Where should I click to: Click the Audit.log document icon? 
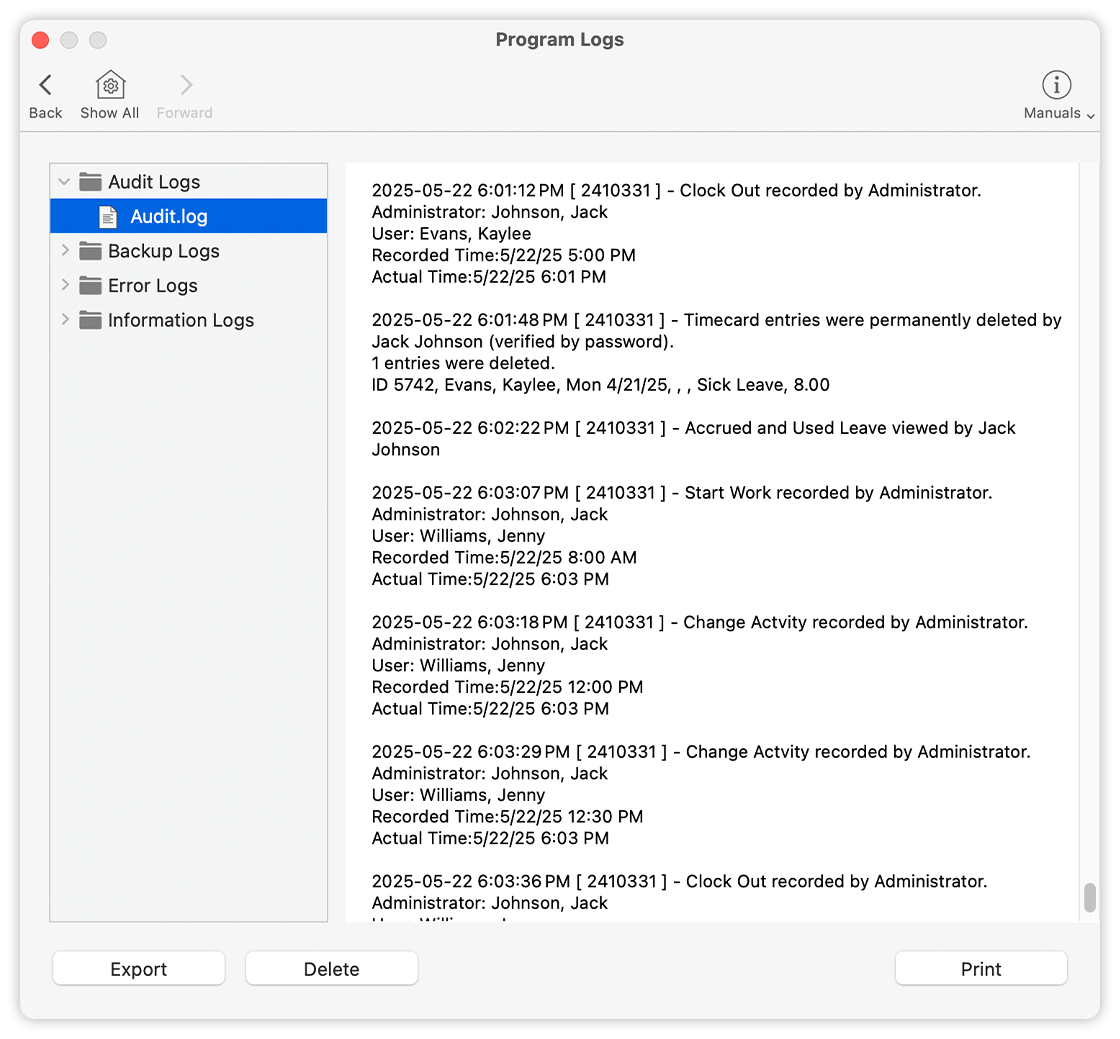click(108, 216)
